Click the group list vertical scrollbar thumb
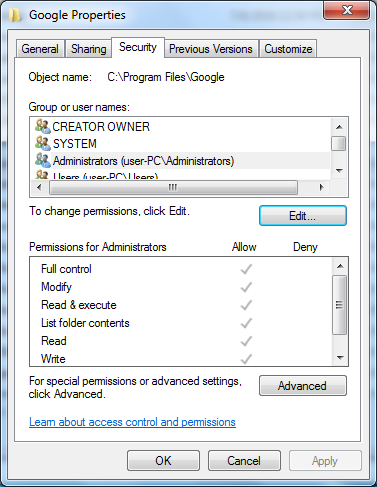This screenshot has width=377, height=487. click(339, 144)
